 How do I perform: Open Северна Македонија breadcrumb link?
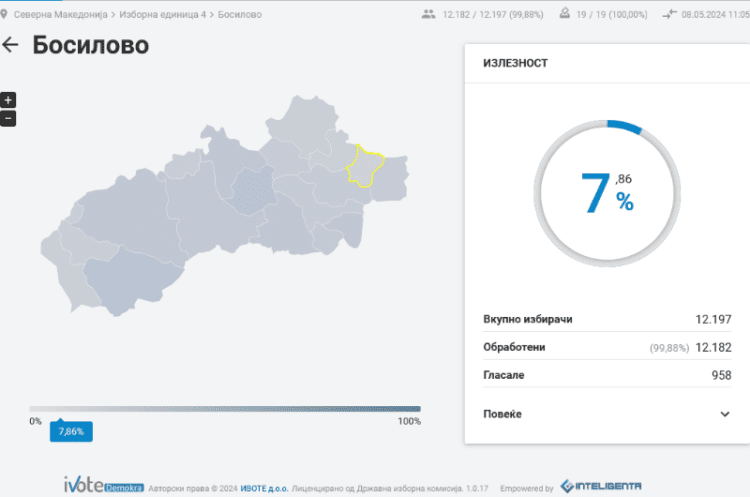(60, 14)
